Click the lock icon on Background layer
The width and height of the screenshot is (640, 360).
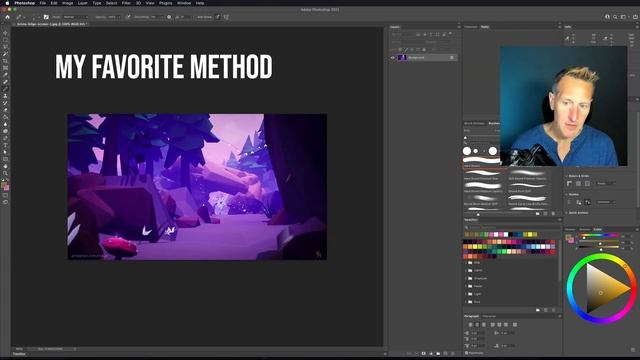[x=452, y=58]
